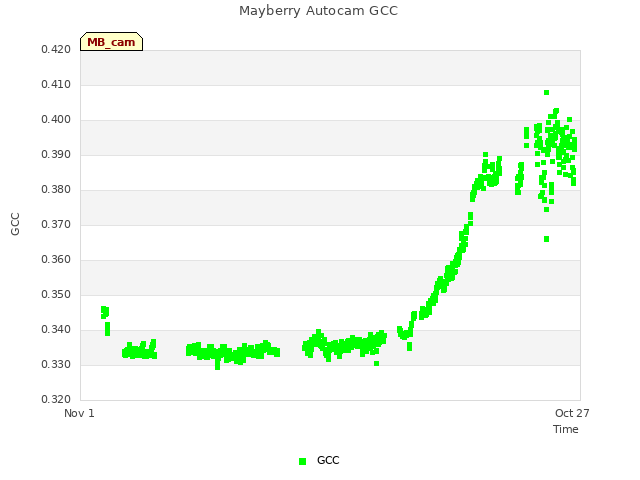Select the highest outlier data point above 0.400
The width and height of the screenshot is (640, 480).
547,93
